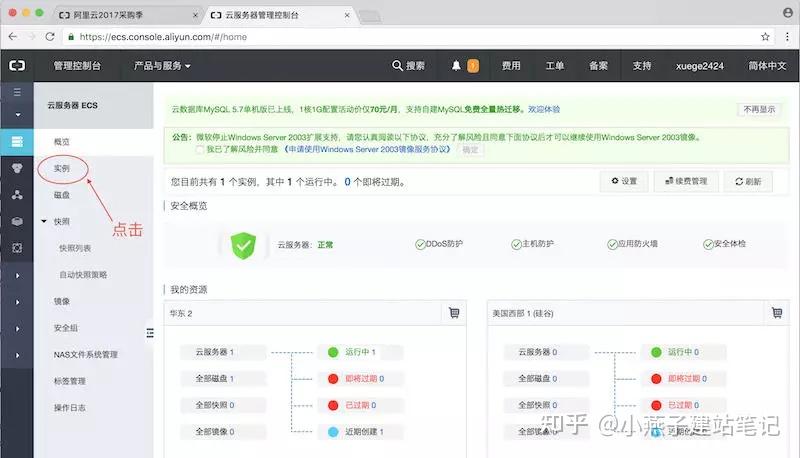This screenshot has height=458, width=800.
Task: Open NAS文件系统管理 in sidebar
Action: [x=85, y=354]
